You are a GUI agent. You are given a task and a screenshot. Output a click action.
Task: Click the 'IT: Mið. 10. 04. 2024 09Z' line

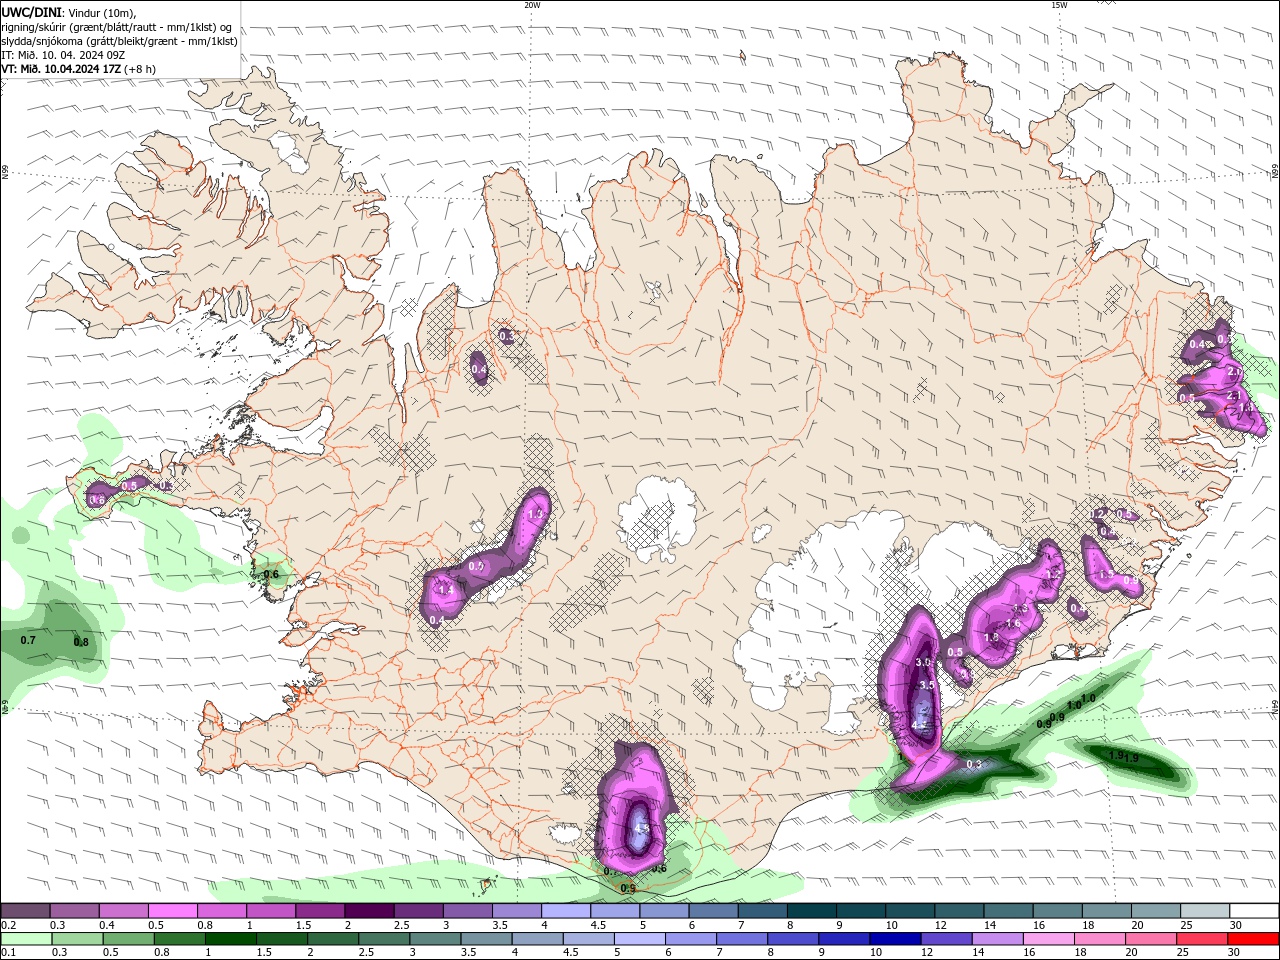pos(64,55)
